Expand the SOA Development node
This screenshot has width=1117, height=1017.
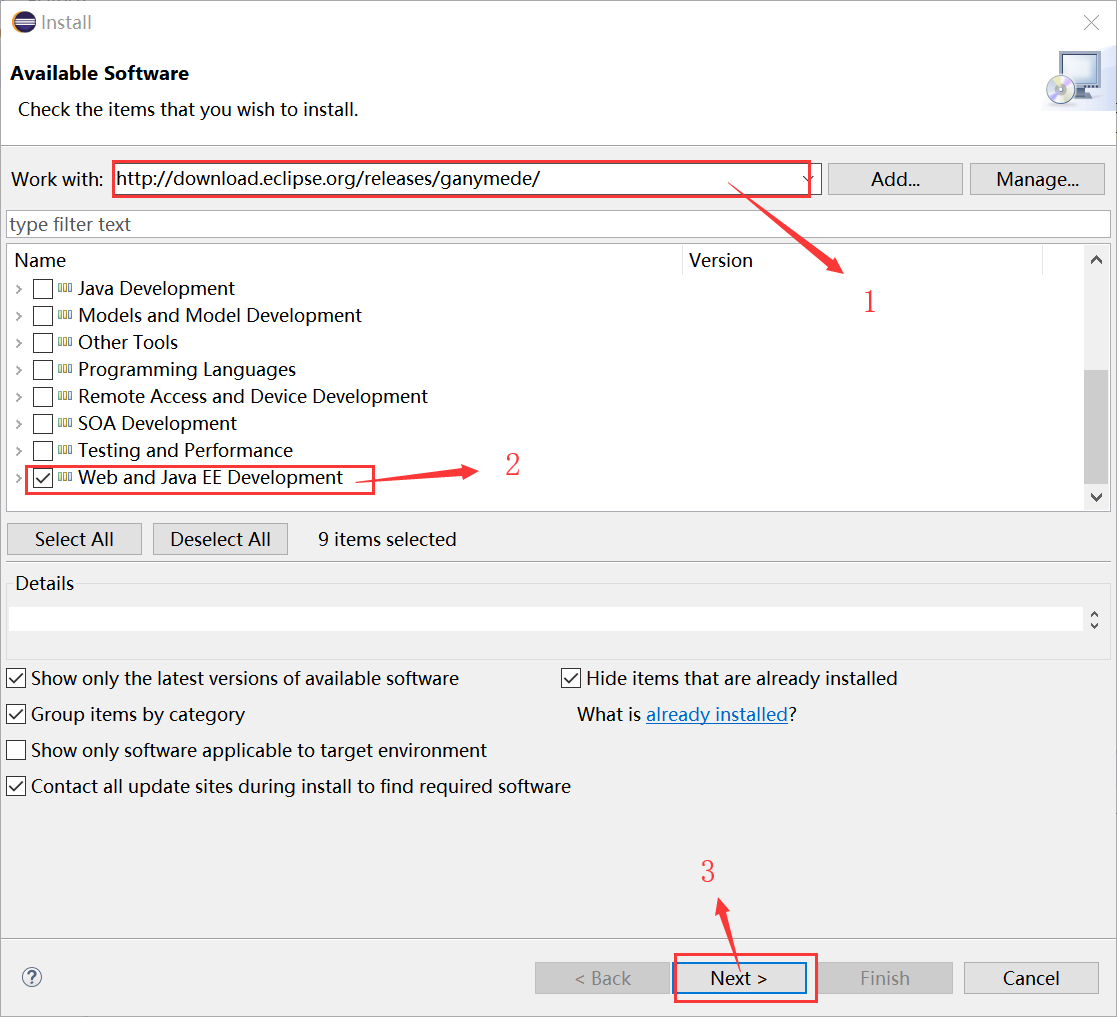click(19, 424)
